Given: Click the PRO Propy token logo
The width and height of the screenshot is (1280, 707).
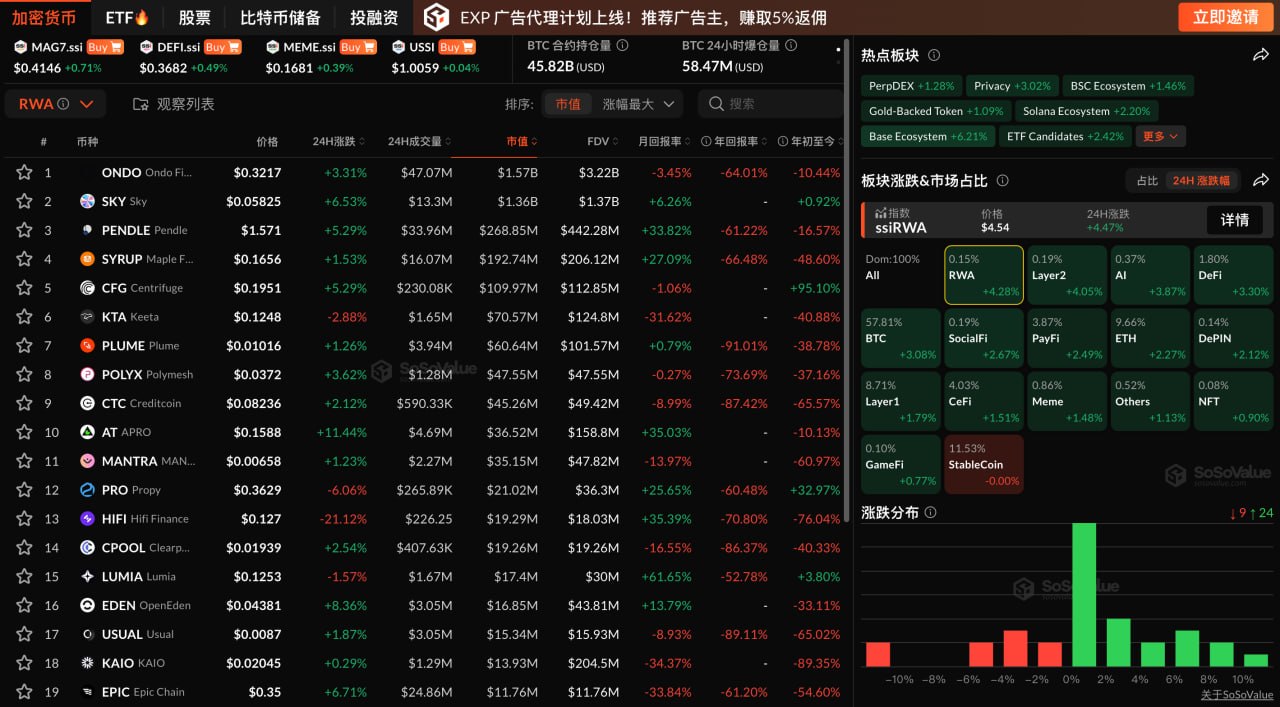Looking at the screenshot, I should click(87, 490).
